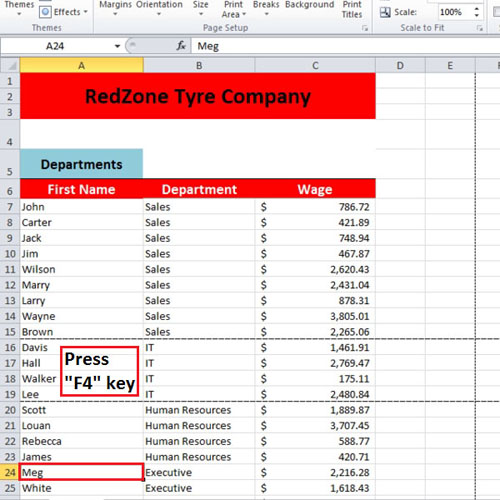Click the formula bar containing Meg
This screenshot has height=500, width=500.
pyautogui.click(x=345, y=46)
